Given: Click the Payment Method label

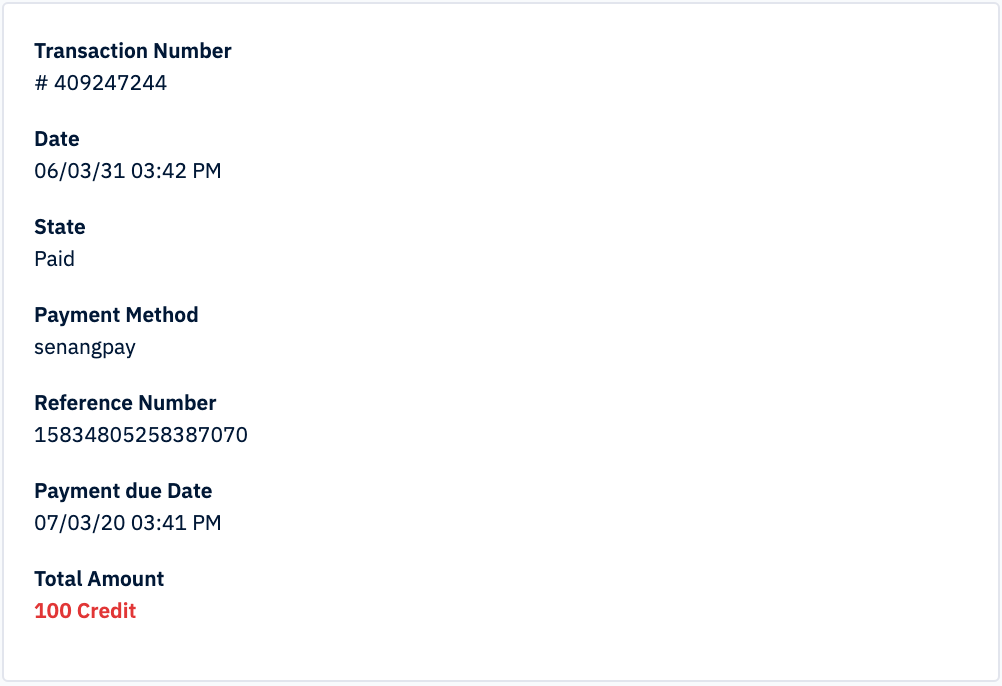Looking at the screenshot, I should point(116,316).
